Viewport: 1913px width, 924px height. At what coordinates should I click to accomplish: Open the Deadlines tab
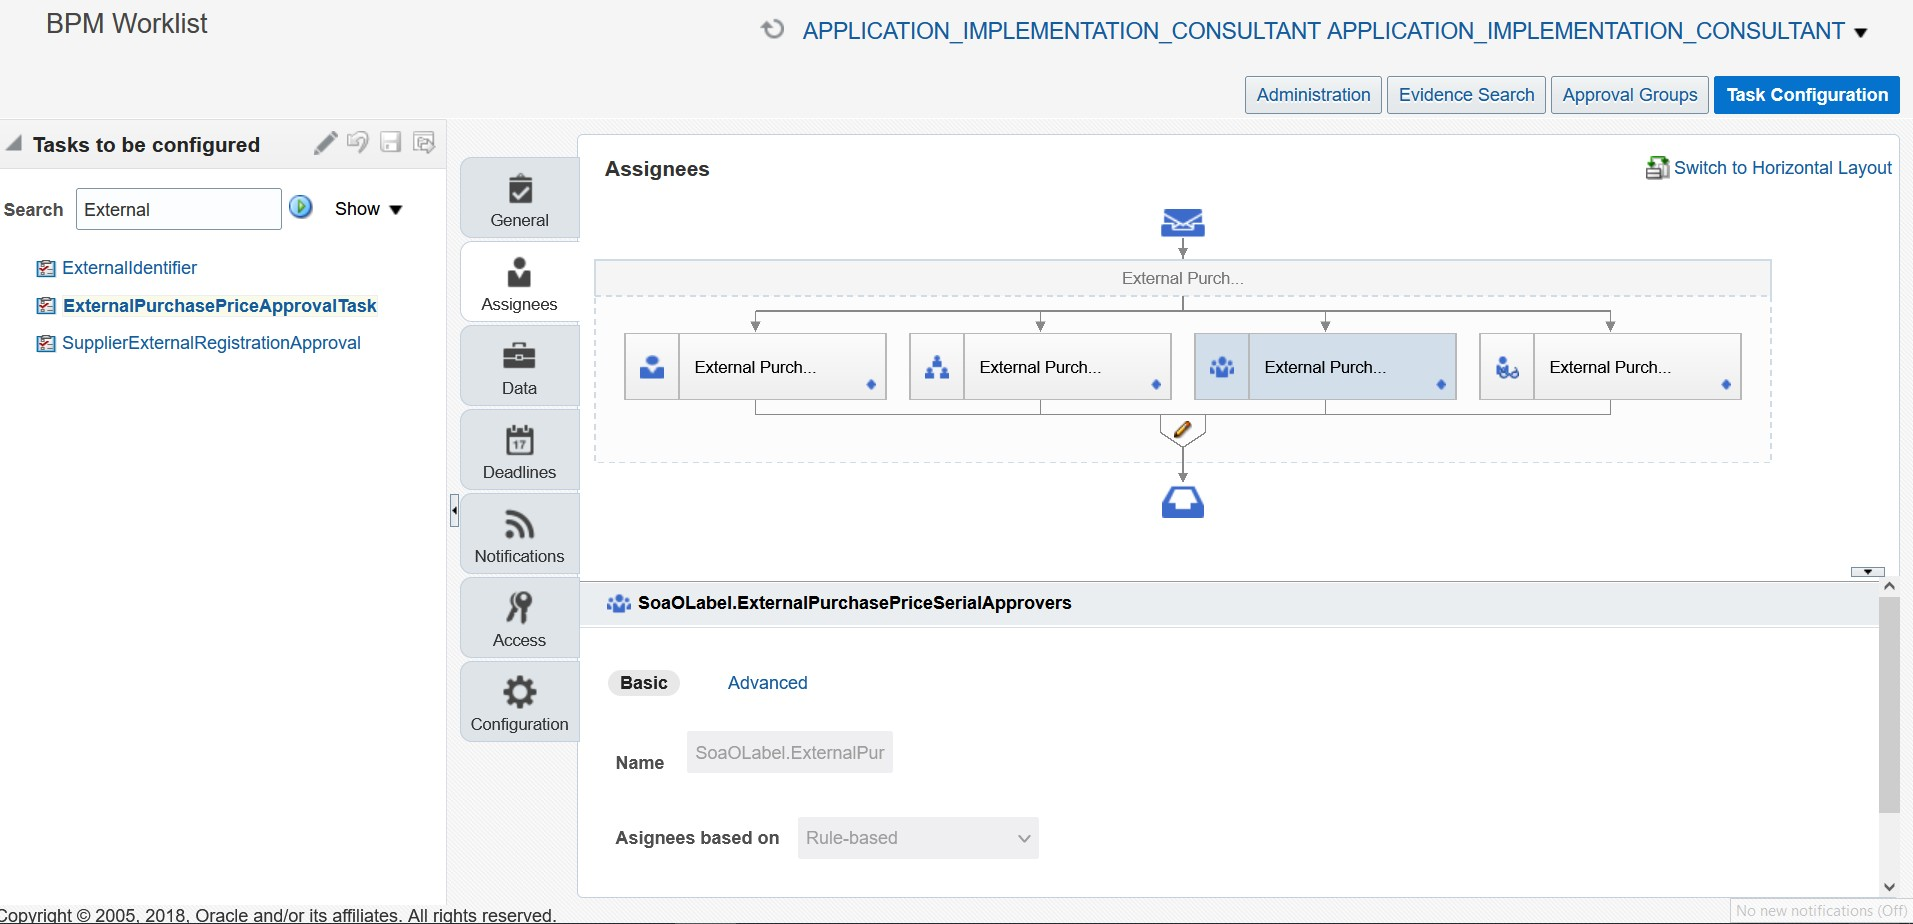tap(520, 450)
